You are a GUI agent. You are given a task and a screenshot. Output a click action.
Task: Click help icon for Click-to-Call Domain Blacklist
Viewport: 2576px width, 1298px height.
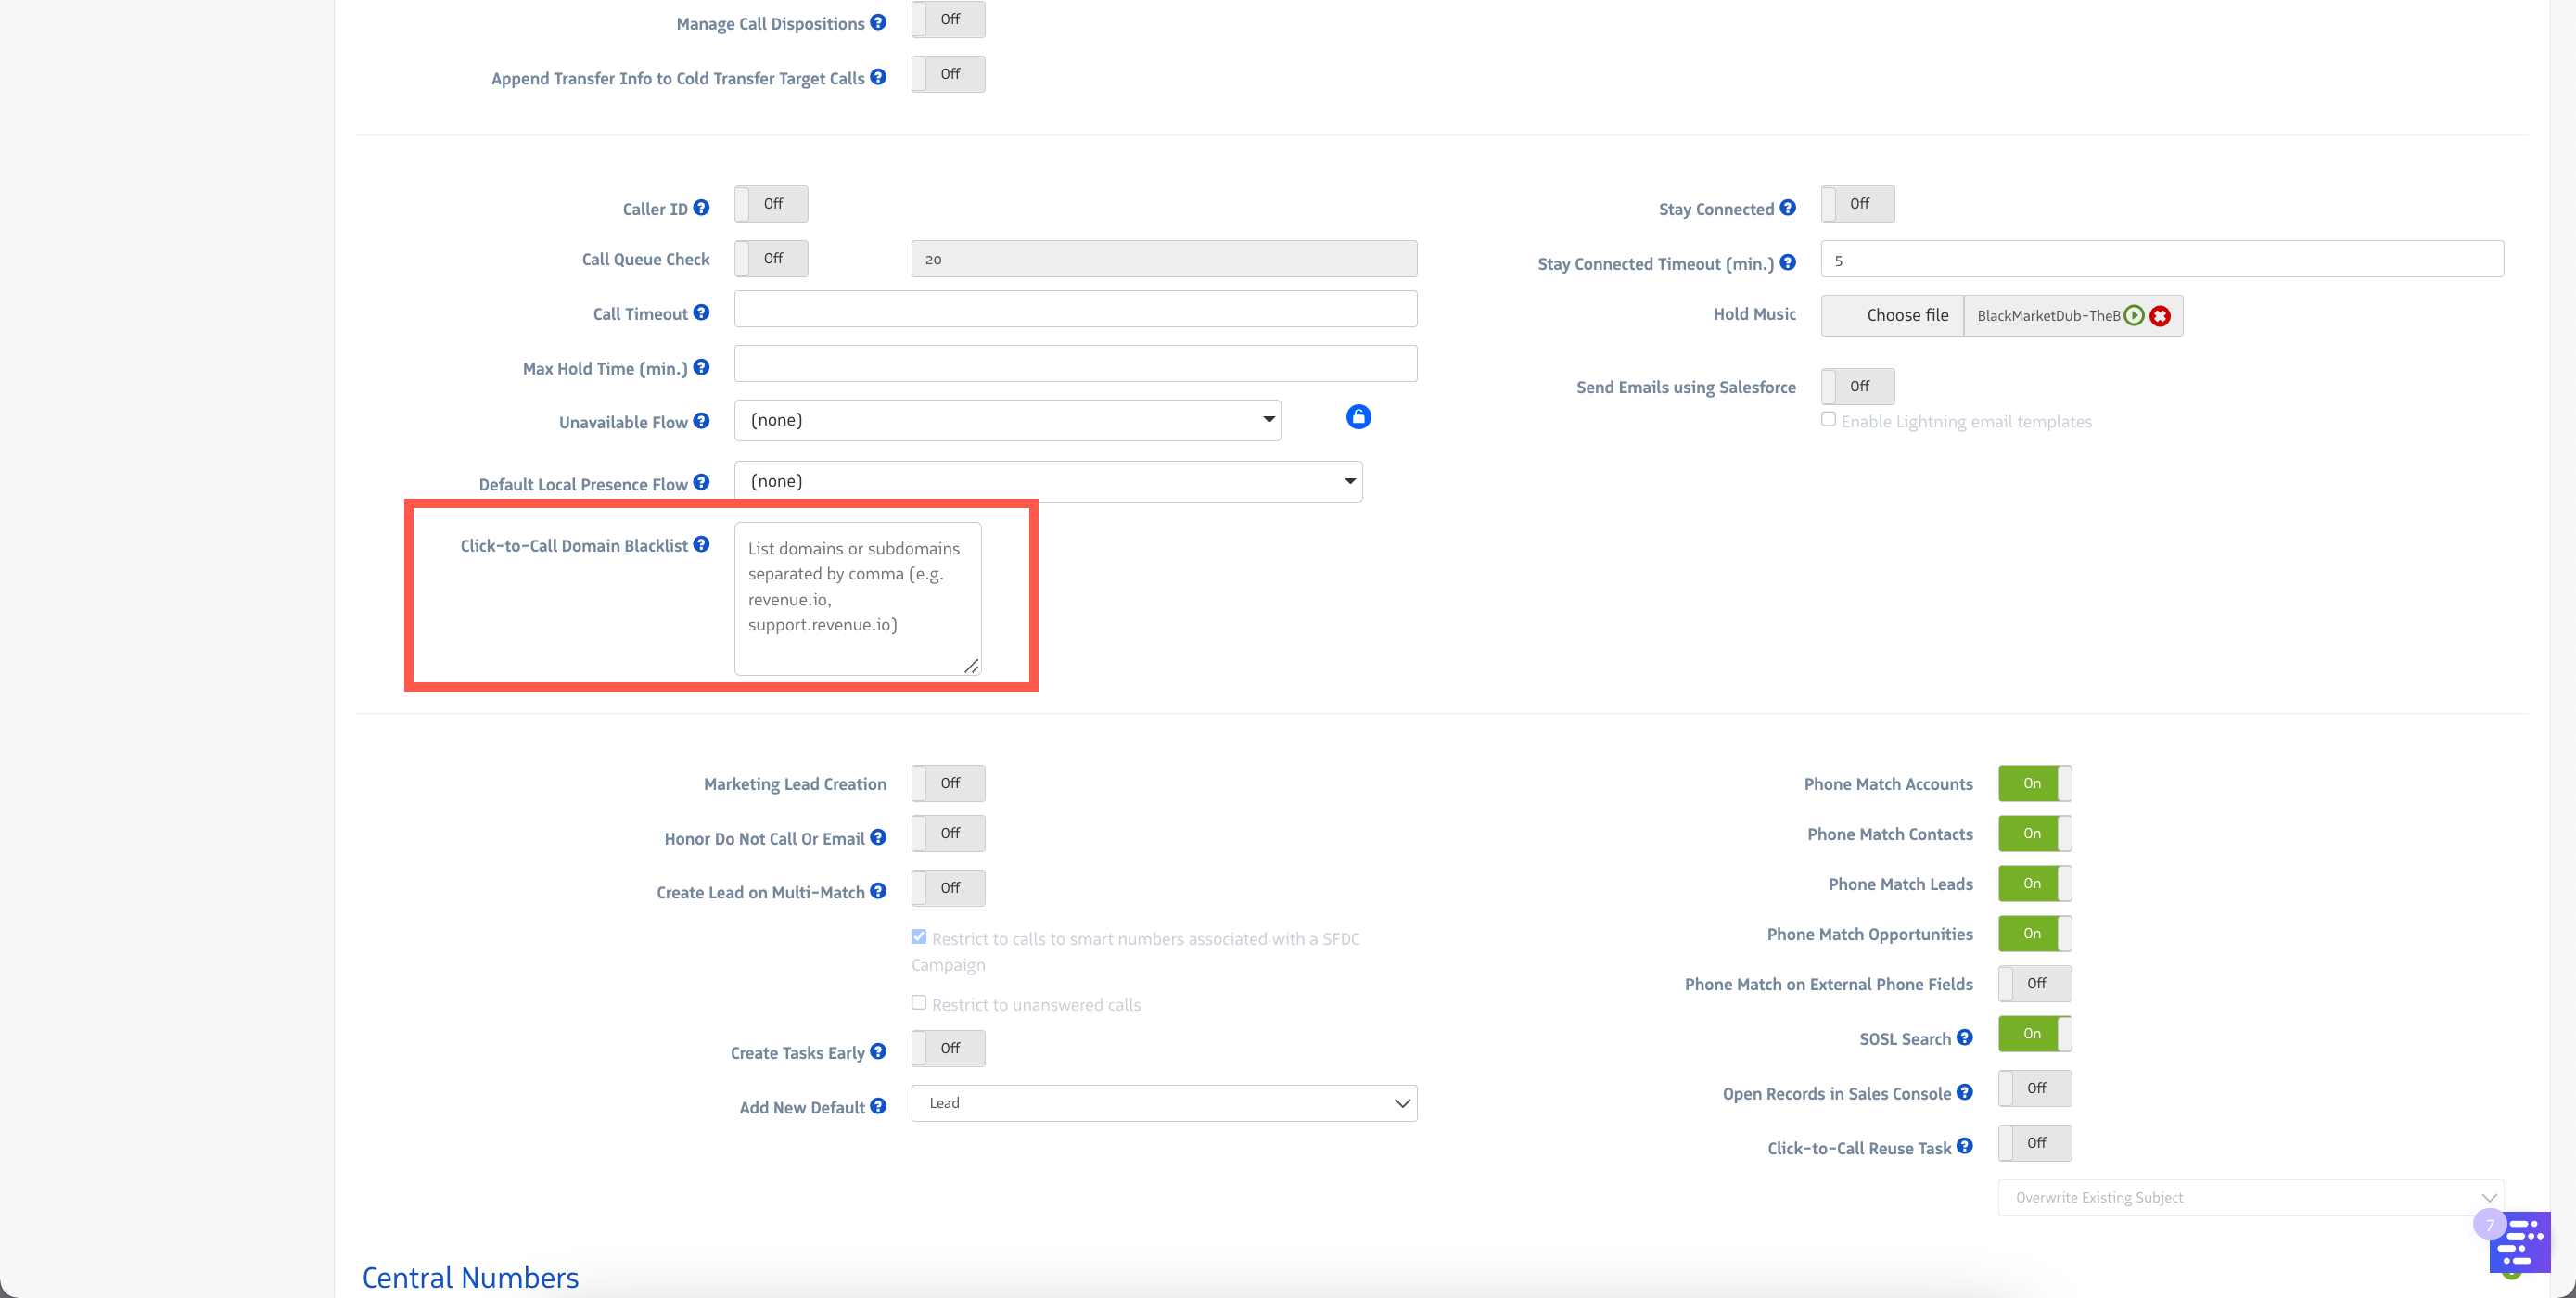tap(701, 544)
